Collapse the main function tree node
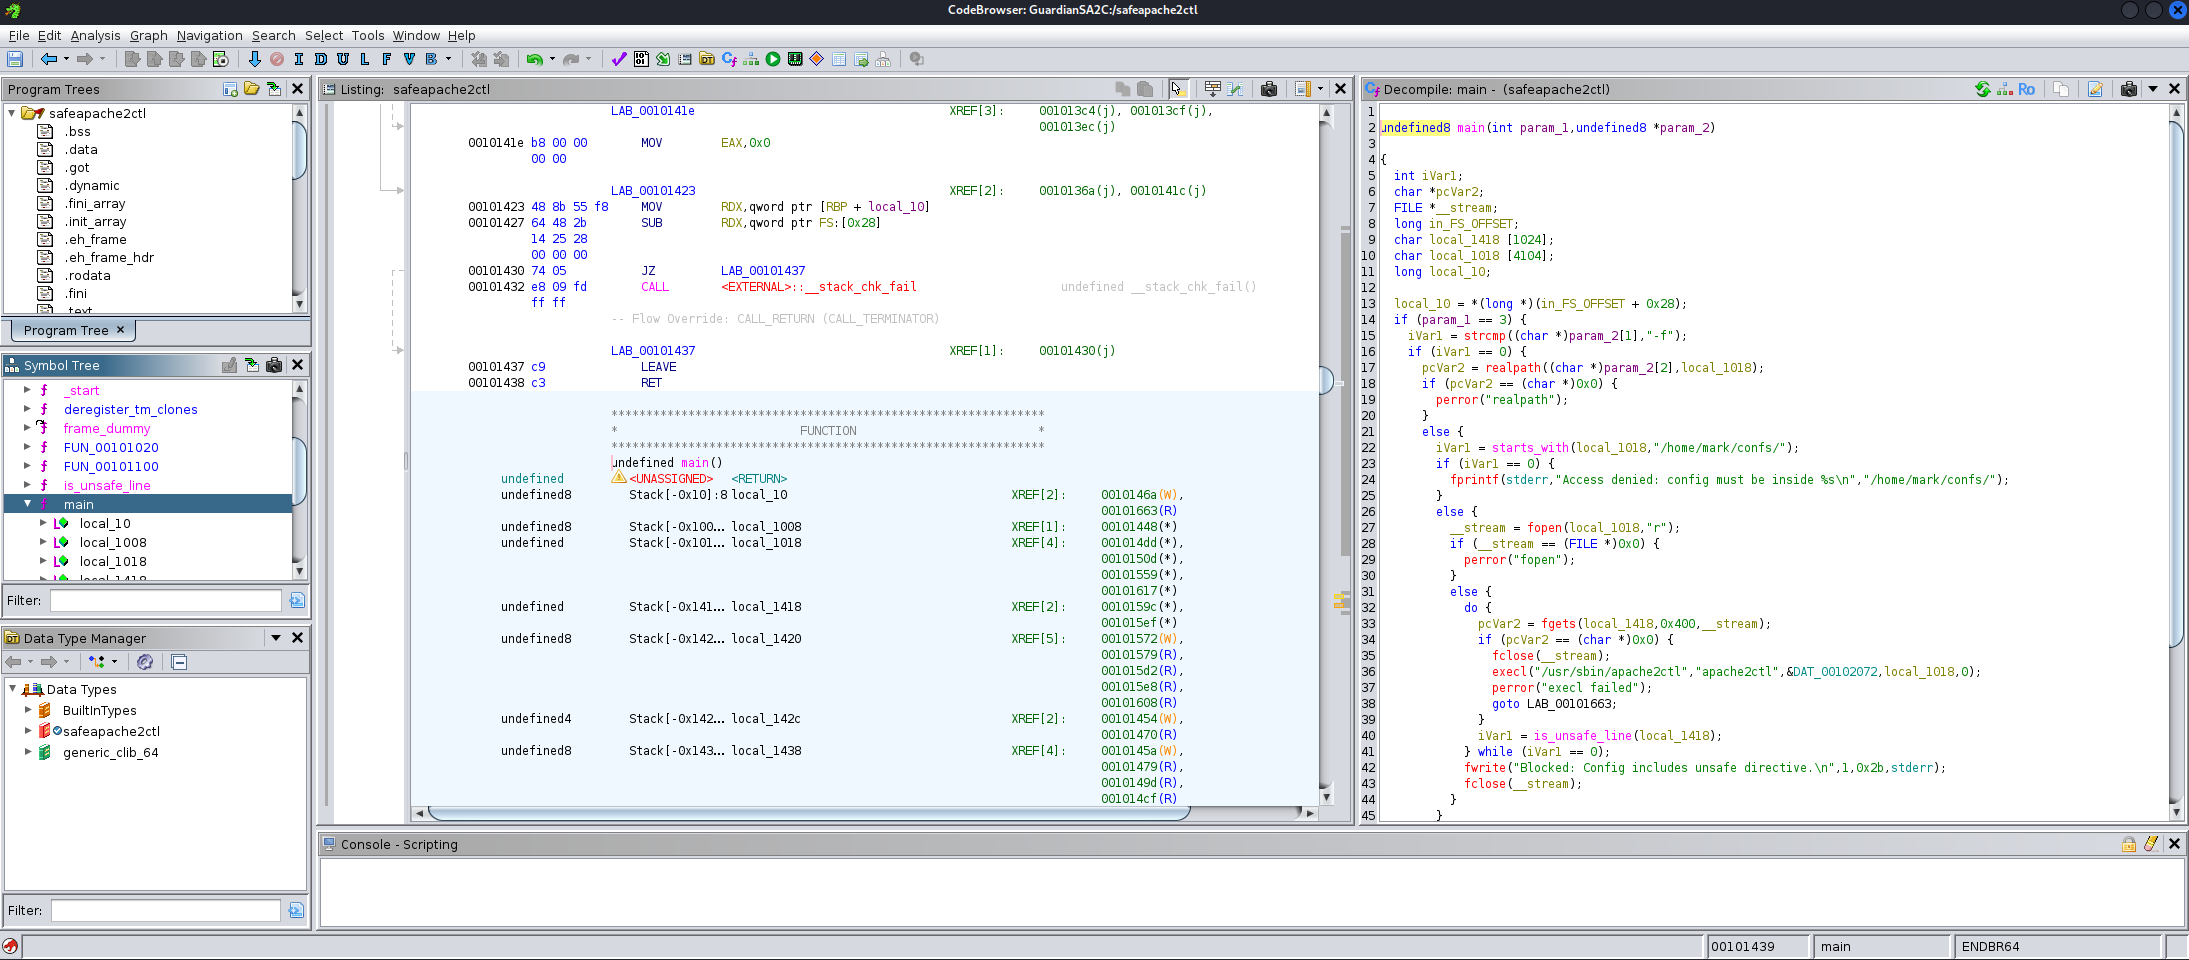The width and height of the screenshot is (2189, 960). pyautogui.click(x=28, y=504)
